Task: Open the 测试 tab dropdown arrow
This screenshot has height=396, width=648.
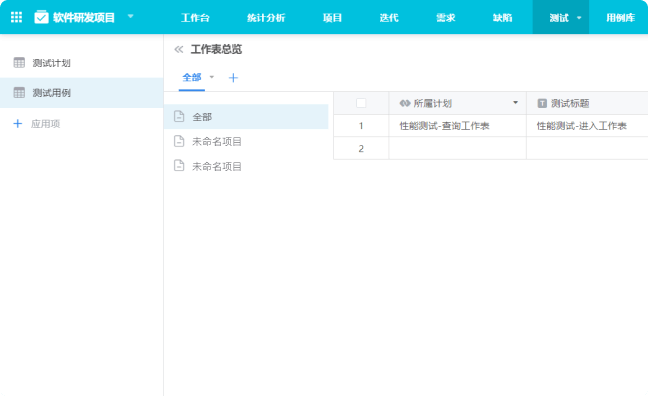Action: (579, 18)
